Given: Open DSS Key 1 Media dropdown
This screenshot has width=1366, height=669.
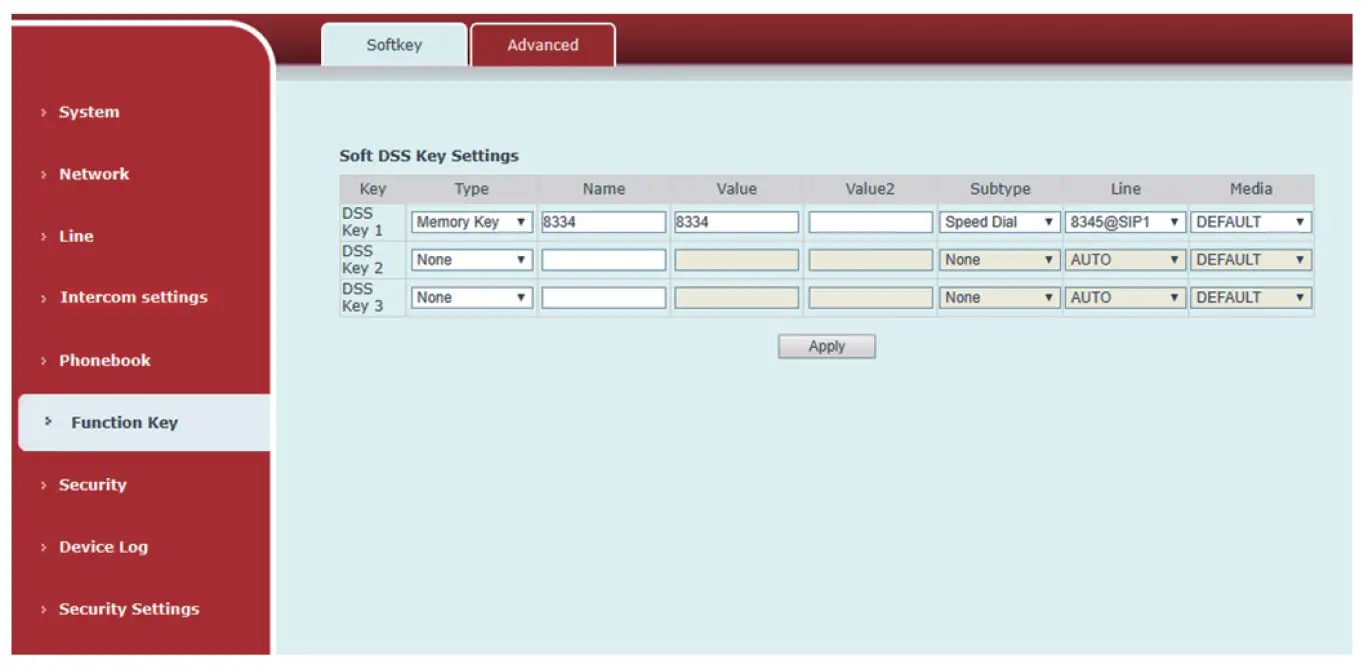Looking at the screenshot, I should (x=1251, y=222).
